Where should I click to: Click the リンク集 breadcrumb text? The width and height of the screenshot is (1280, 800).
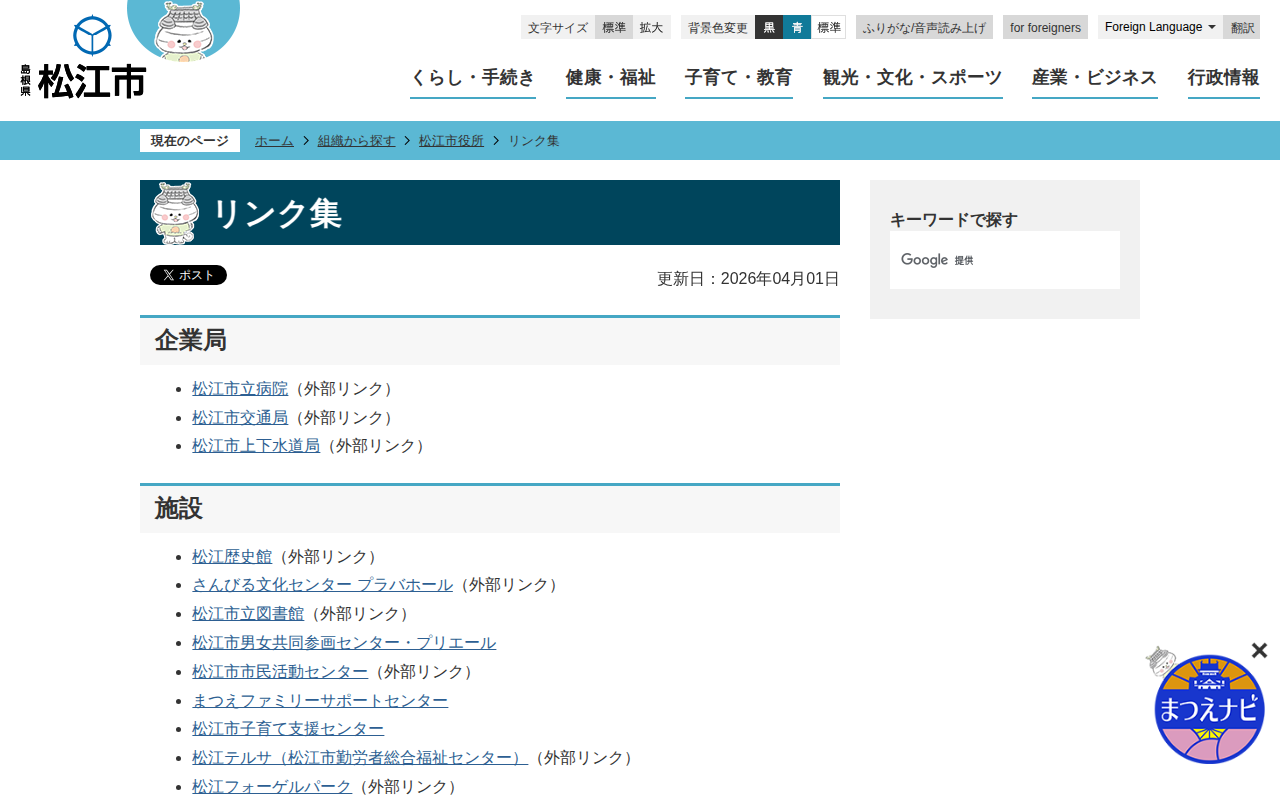coord(534,141)
